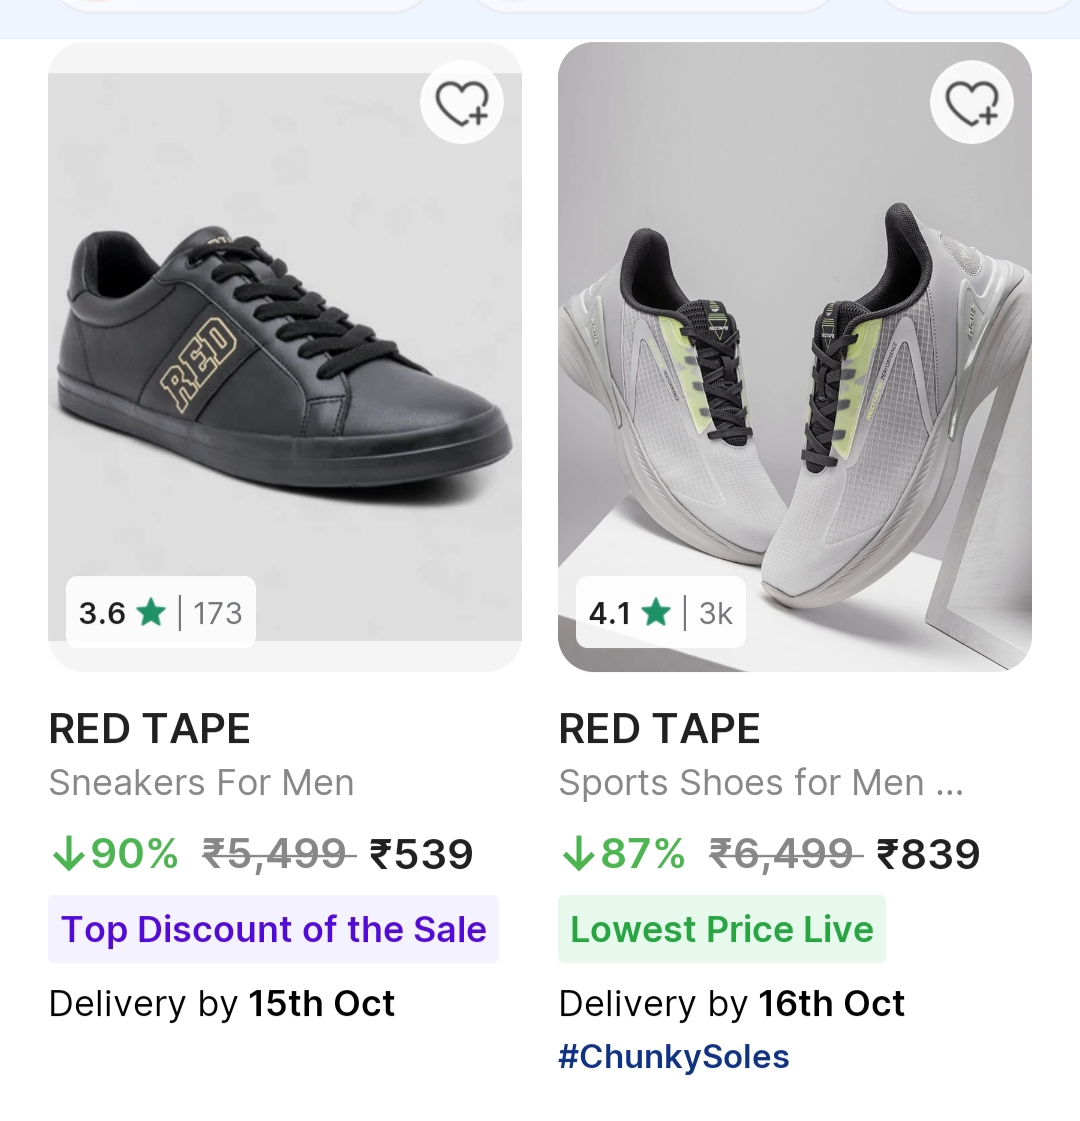Viewport: 1080px width, 1121px height.
Task: Tap the Top Discount of the Sale badge
Action: coord(273,929)
